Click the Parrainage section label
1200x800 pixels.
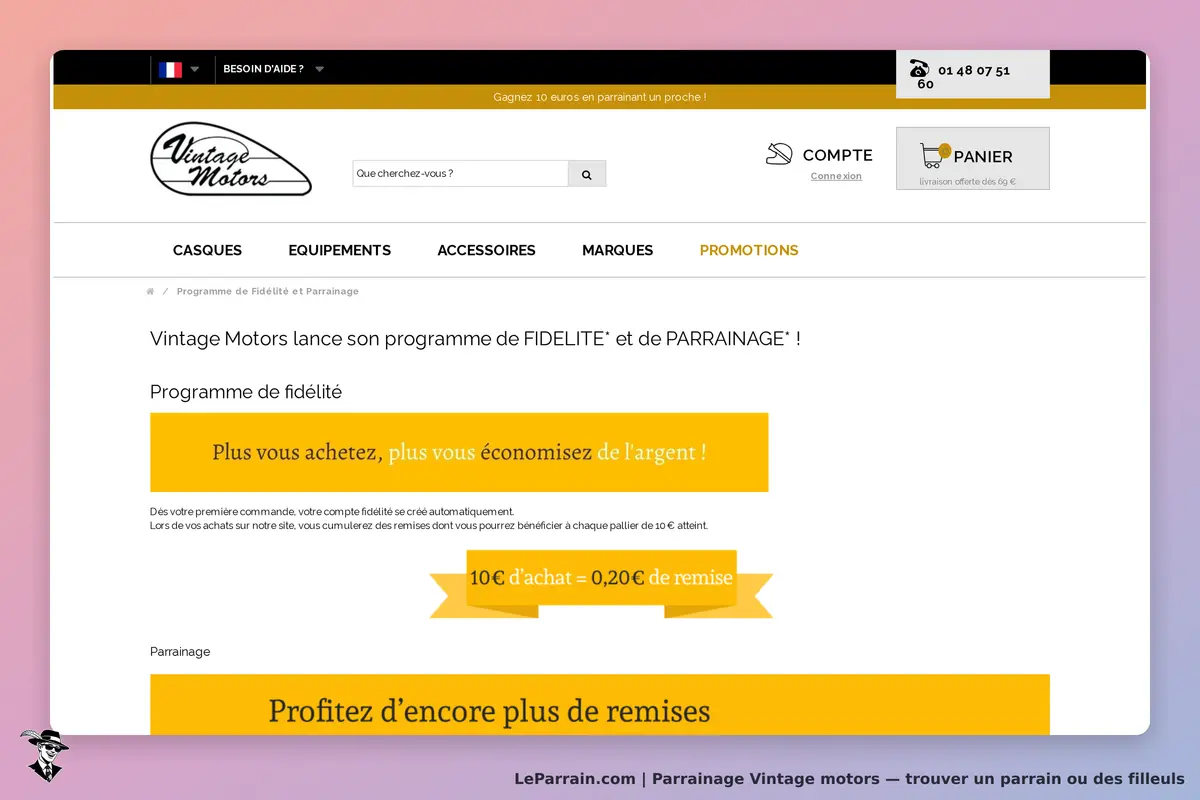[x=180, y=652]
